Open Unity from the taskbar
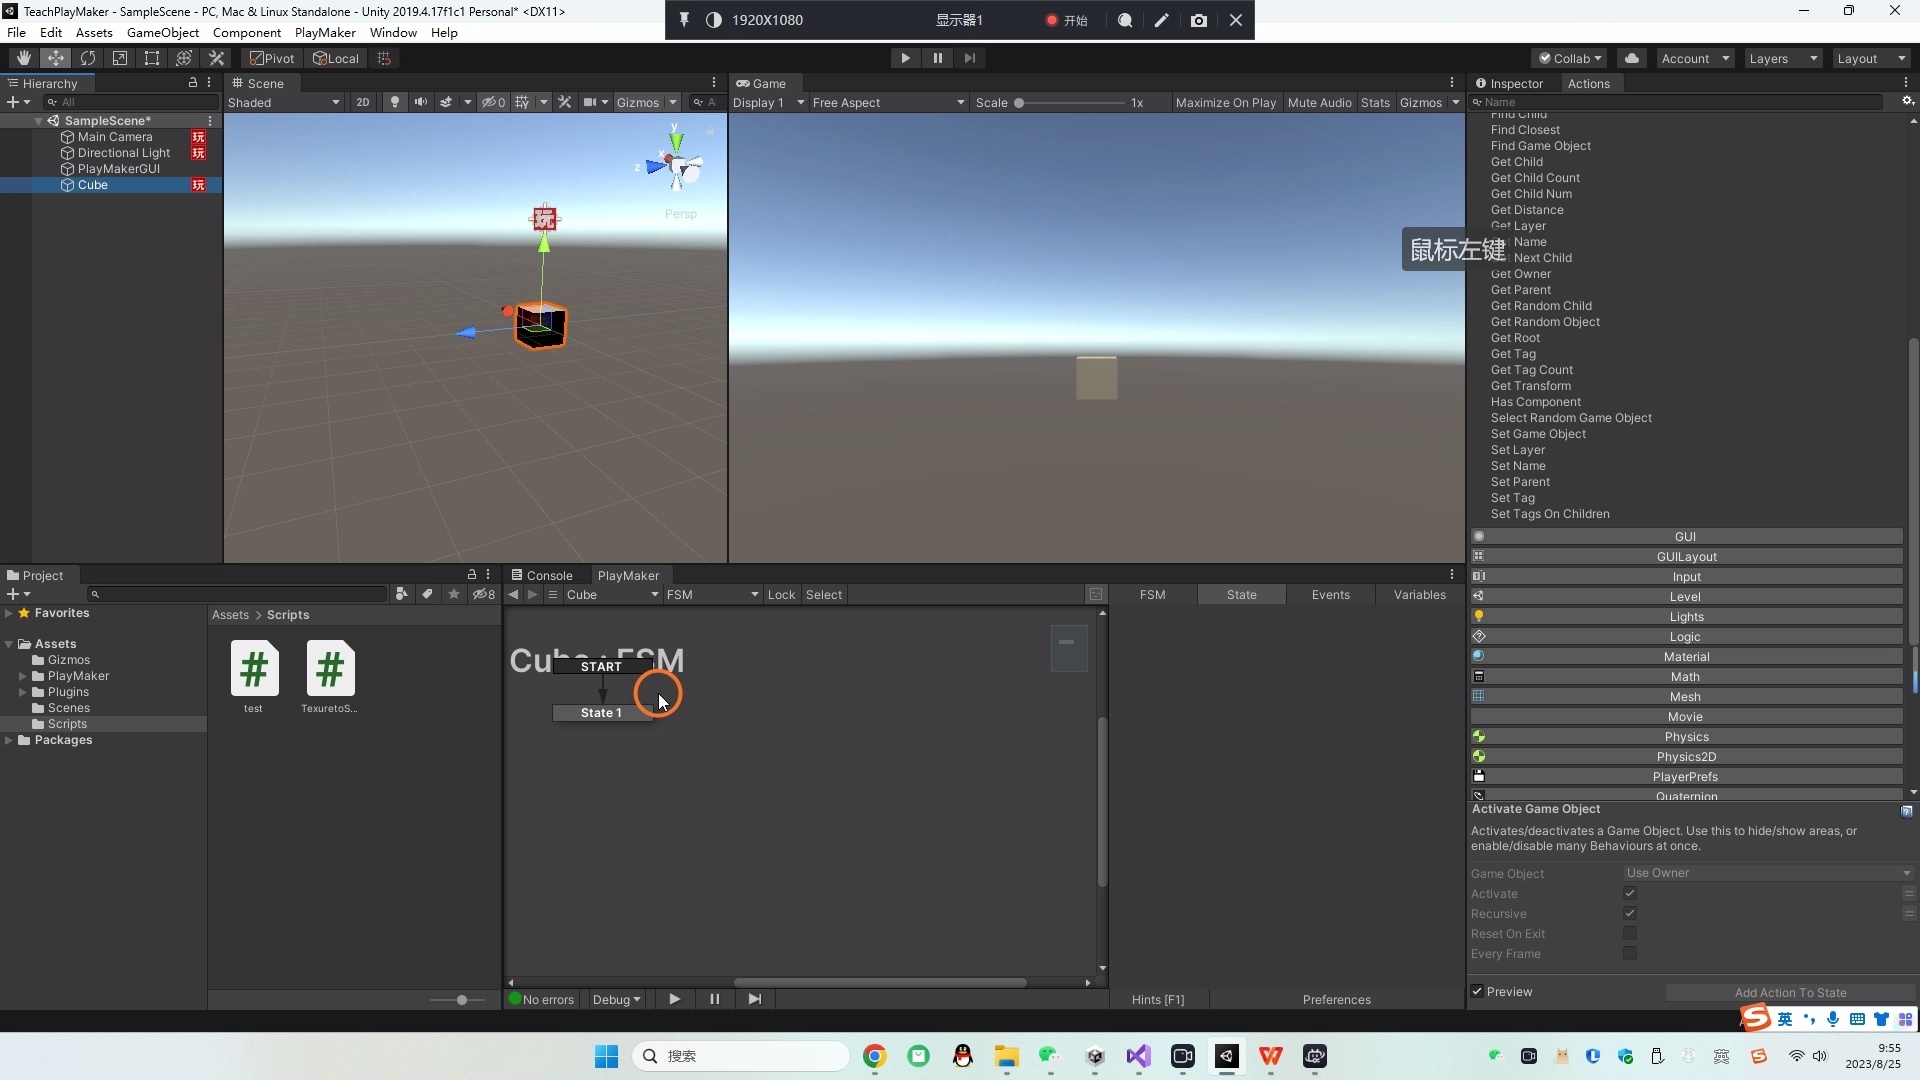 1226,1056
